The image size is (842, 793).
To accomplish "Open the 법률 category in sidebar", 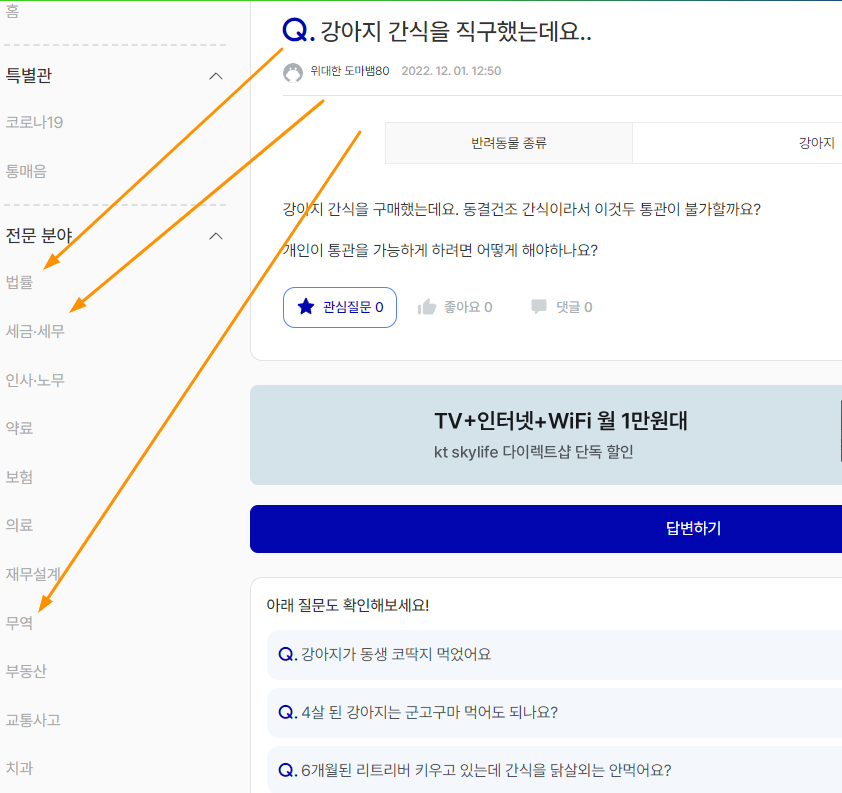I will pyautogui.click(x=20, y=283).
